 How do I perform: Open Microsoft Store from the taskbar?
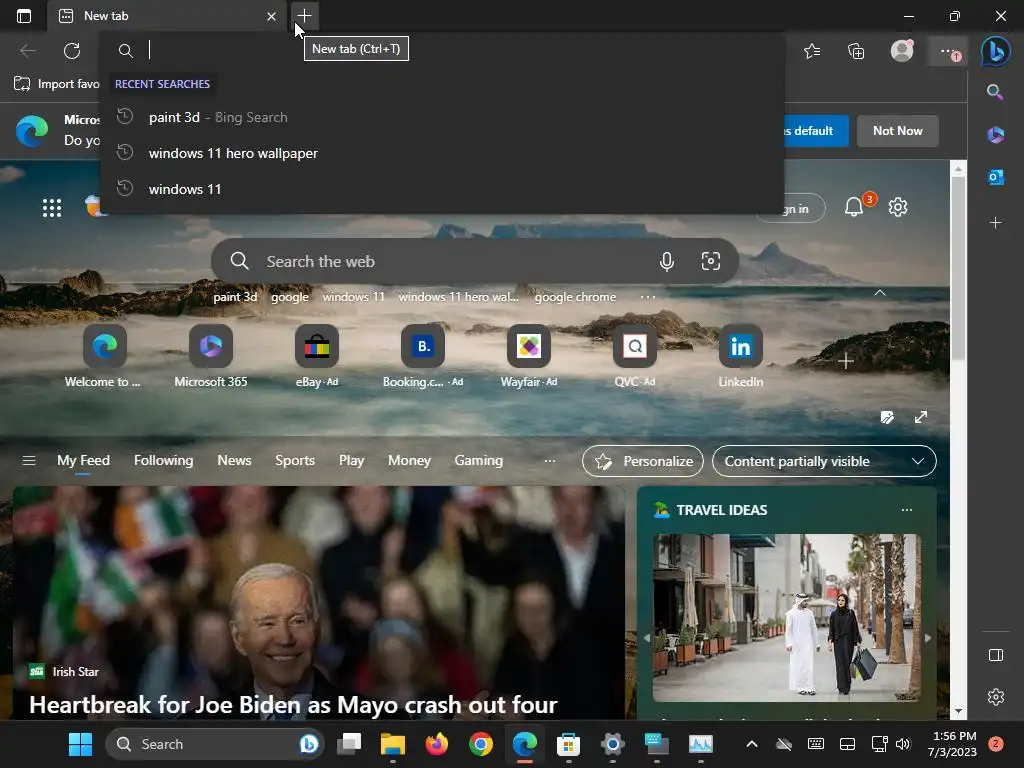tap(568, 744)
